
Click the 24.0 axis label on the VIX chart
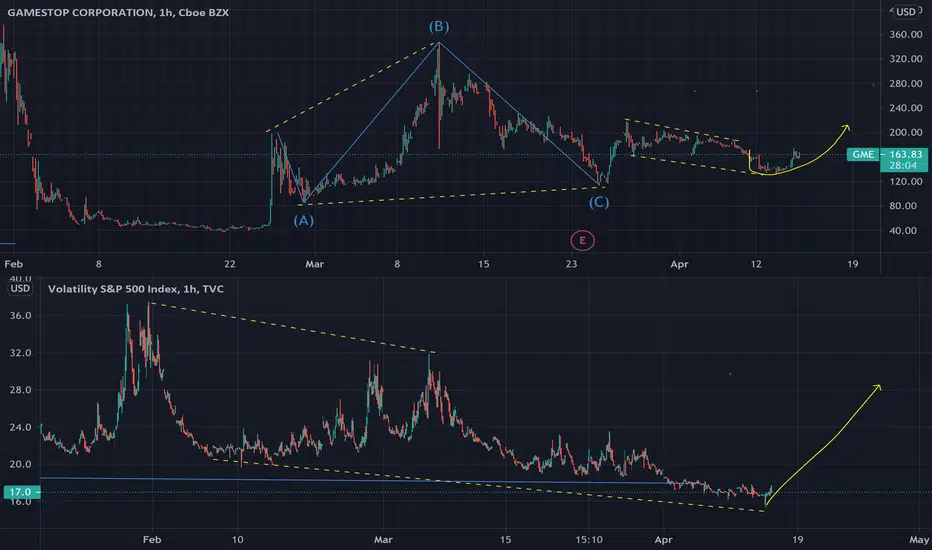(x=20, y=427)
